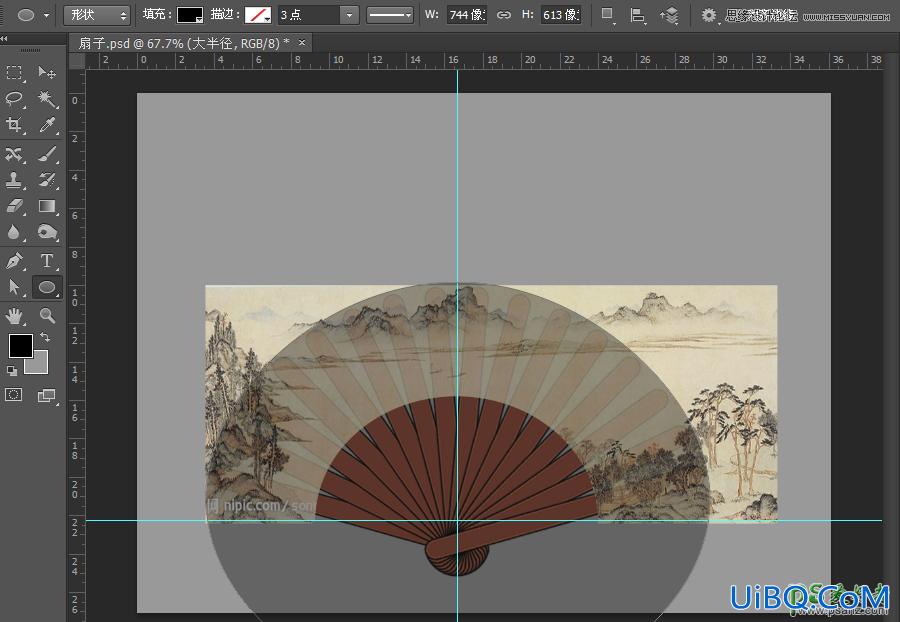Select the Eyedropper tool

47,125
